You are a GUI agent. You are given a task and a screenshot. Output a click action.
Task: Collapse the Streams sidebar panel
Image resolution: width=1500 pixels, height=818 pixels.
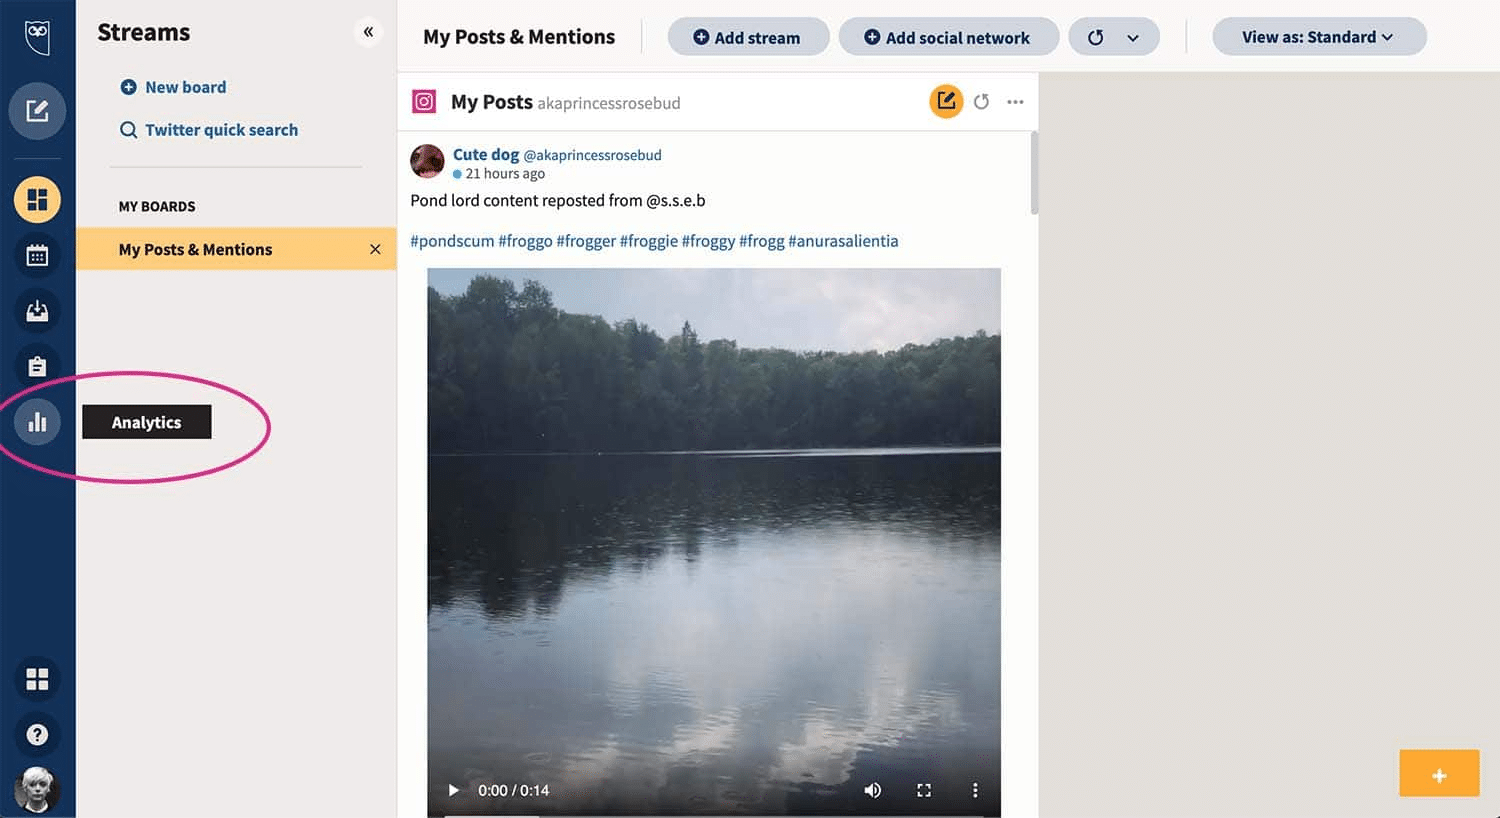pos(368,32)
